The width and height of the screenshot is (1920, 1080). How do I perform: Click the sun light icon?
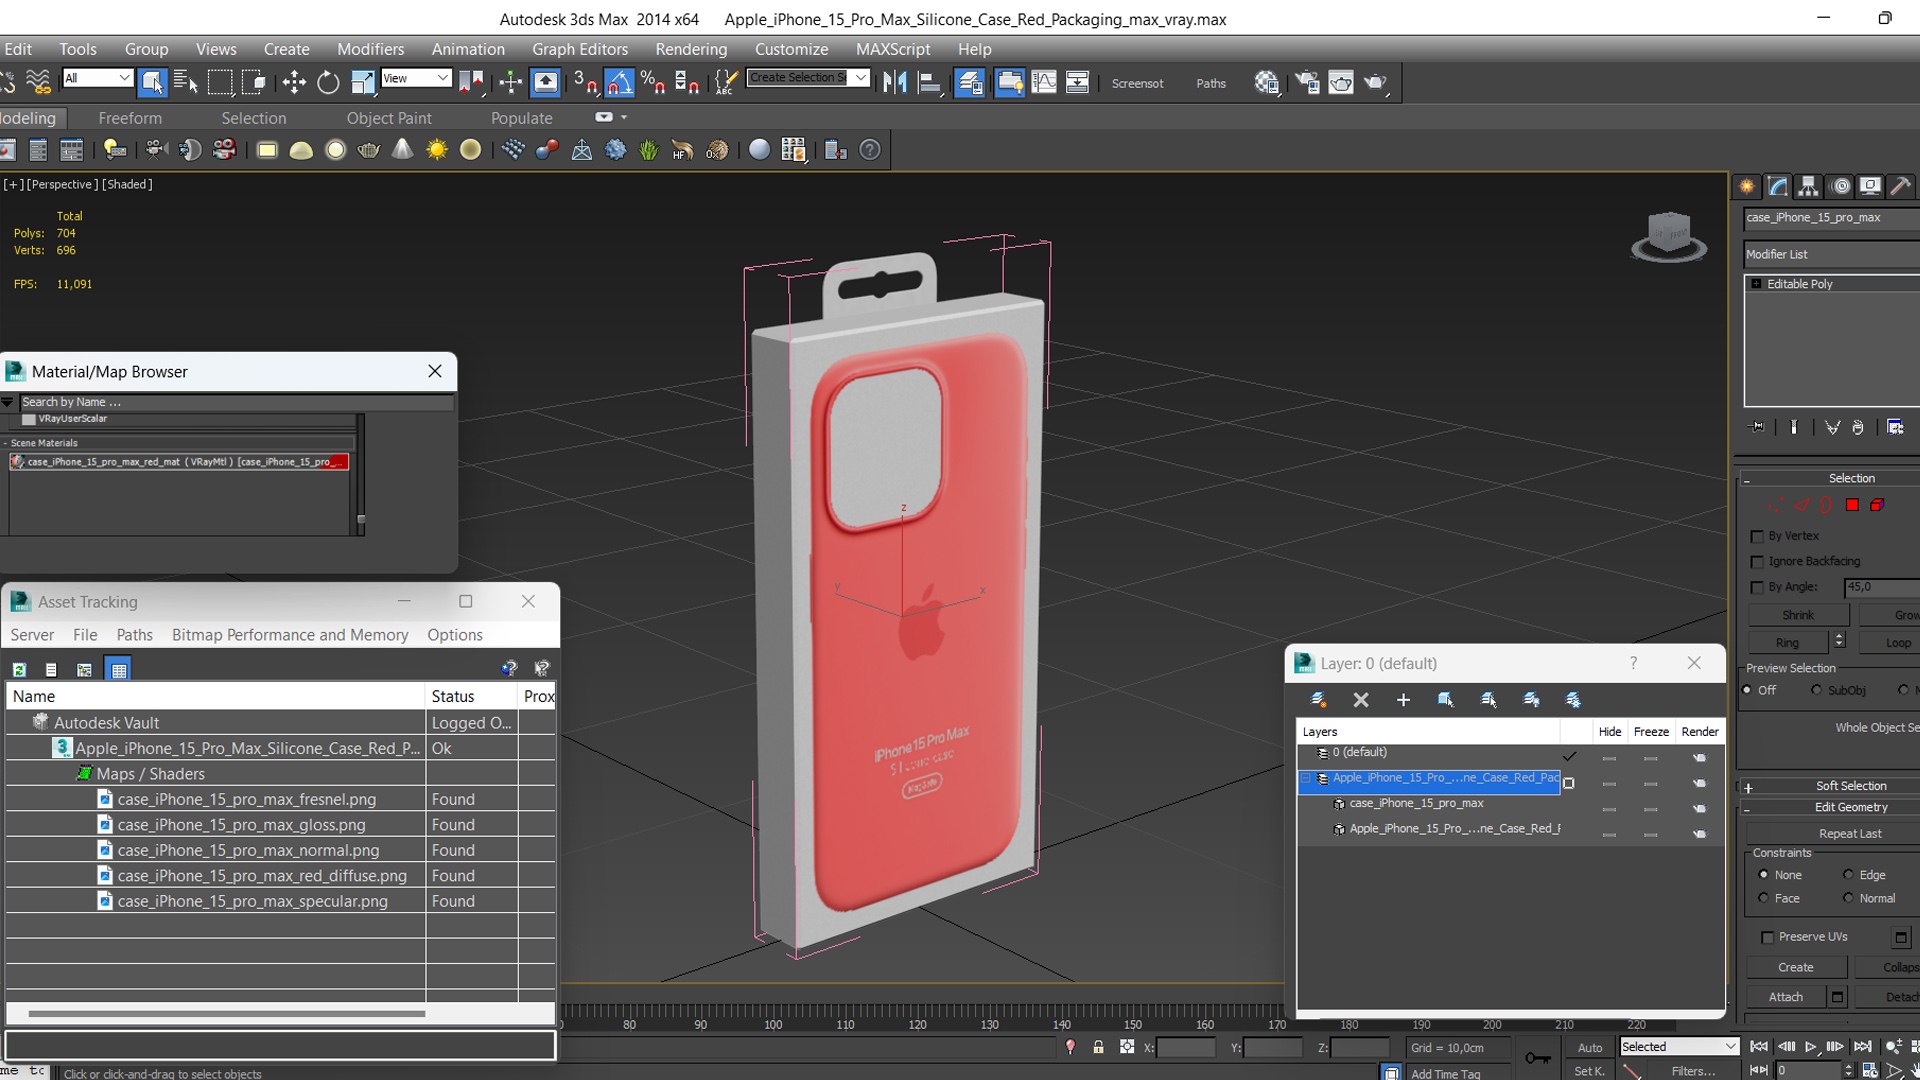pos(437,150)
